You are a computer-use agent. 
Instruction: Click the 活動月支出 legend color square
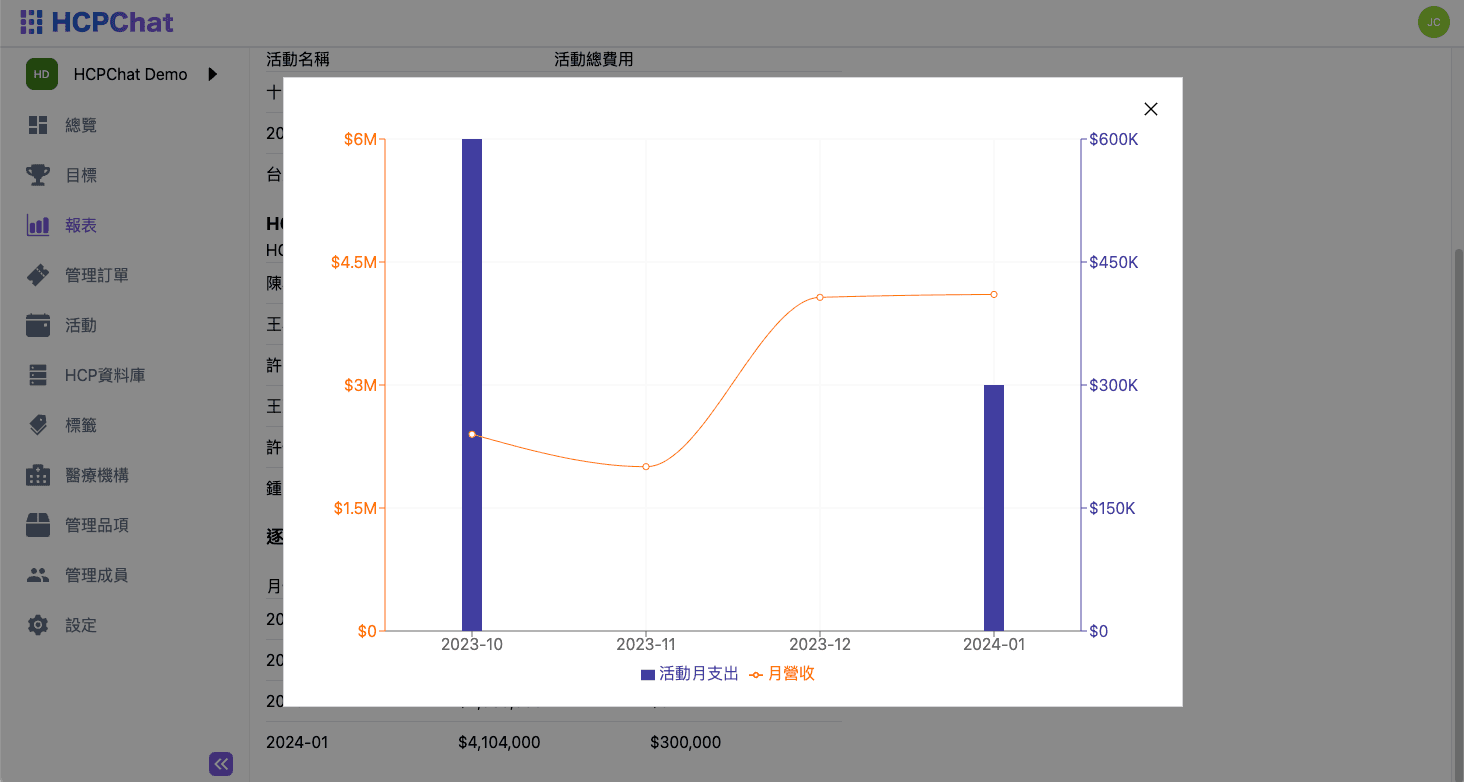[647, 675]
